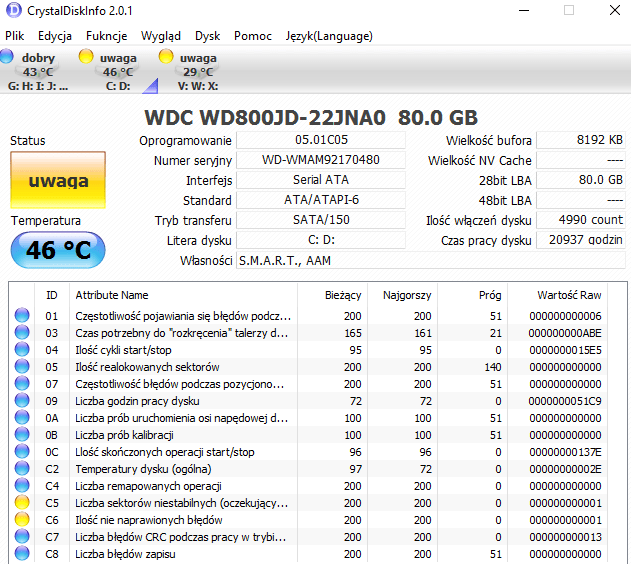Click the raw value 000000000ABE
This screenshot has height=564, width=631.
(565, 333)
